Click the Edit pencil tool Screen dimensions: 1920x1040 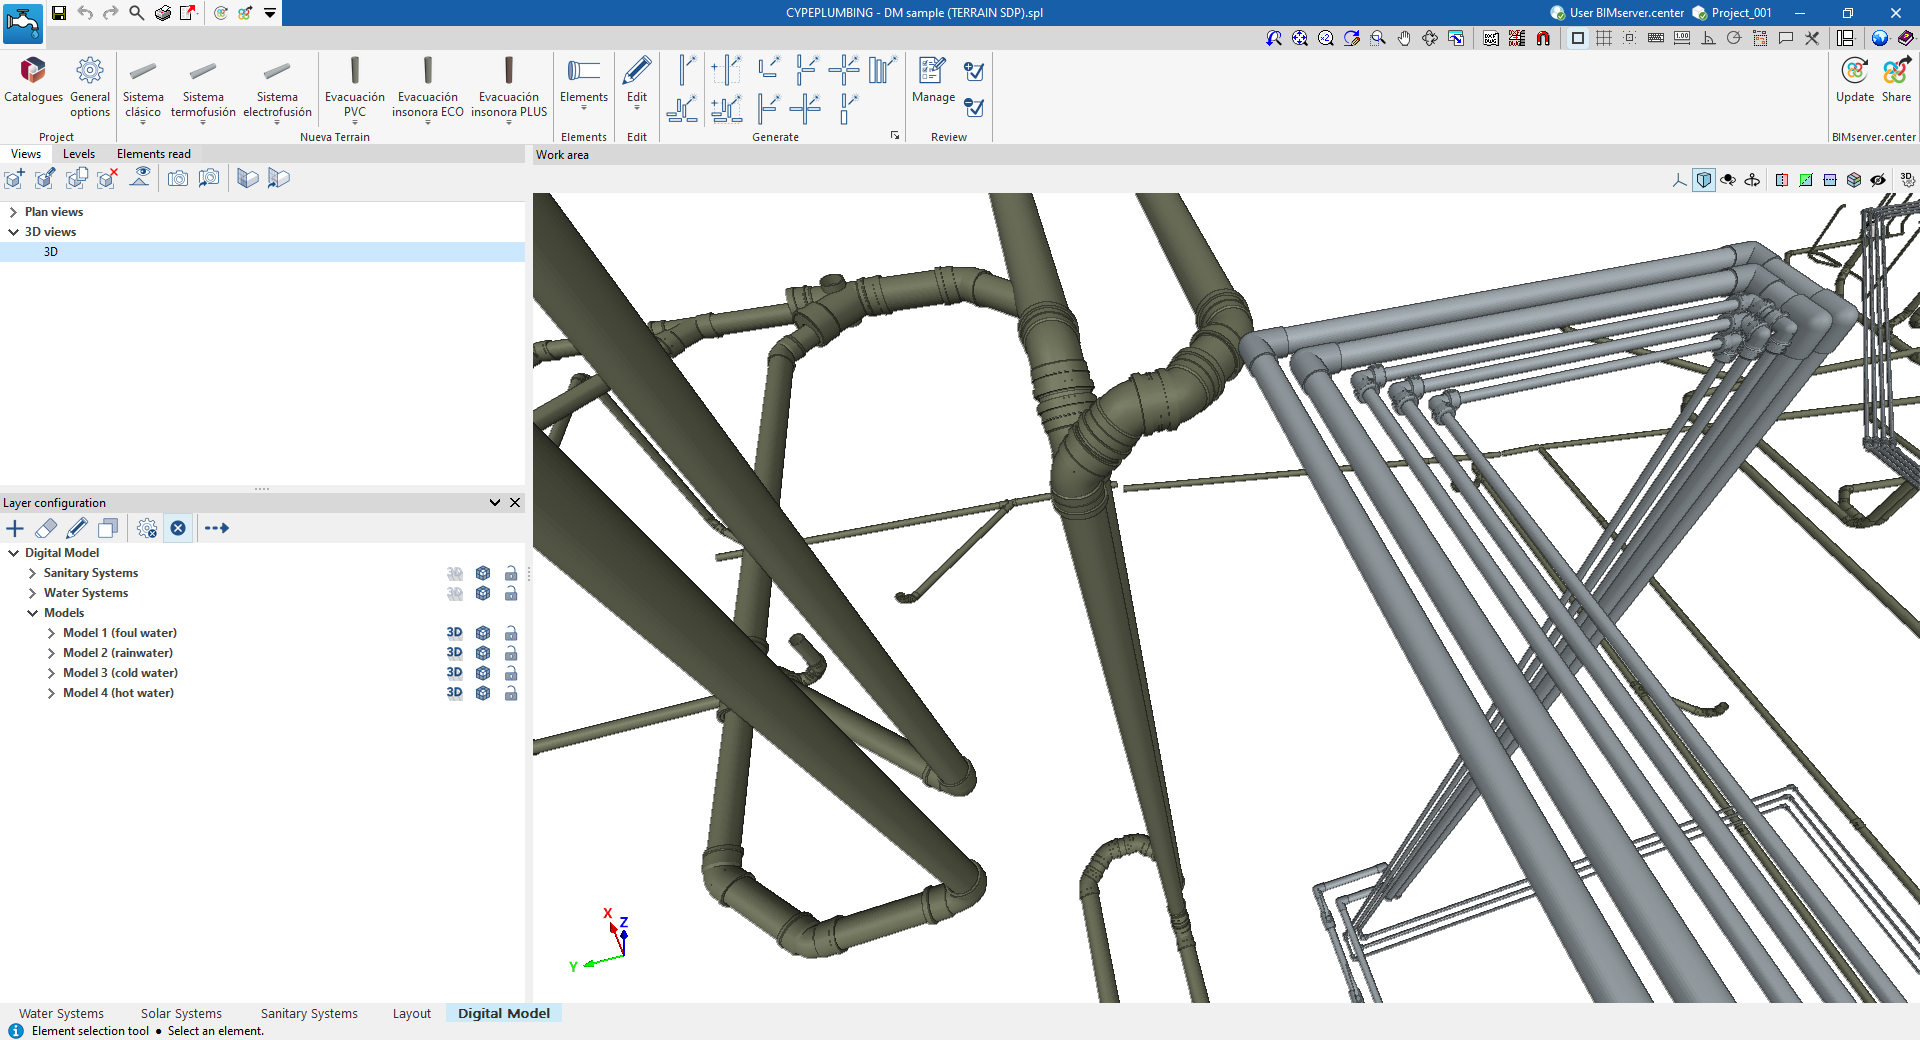pos(636,80)
